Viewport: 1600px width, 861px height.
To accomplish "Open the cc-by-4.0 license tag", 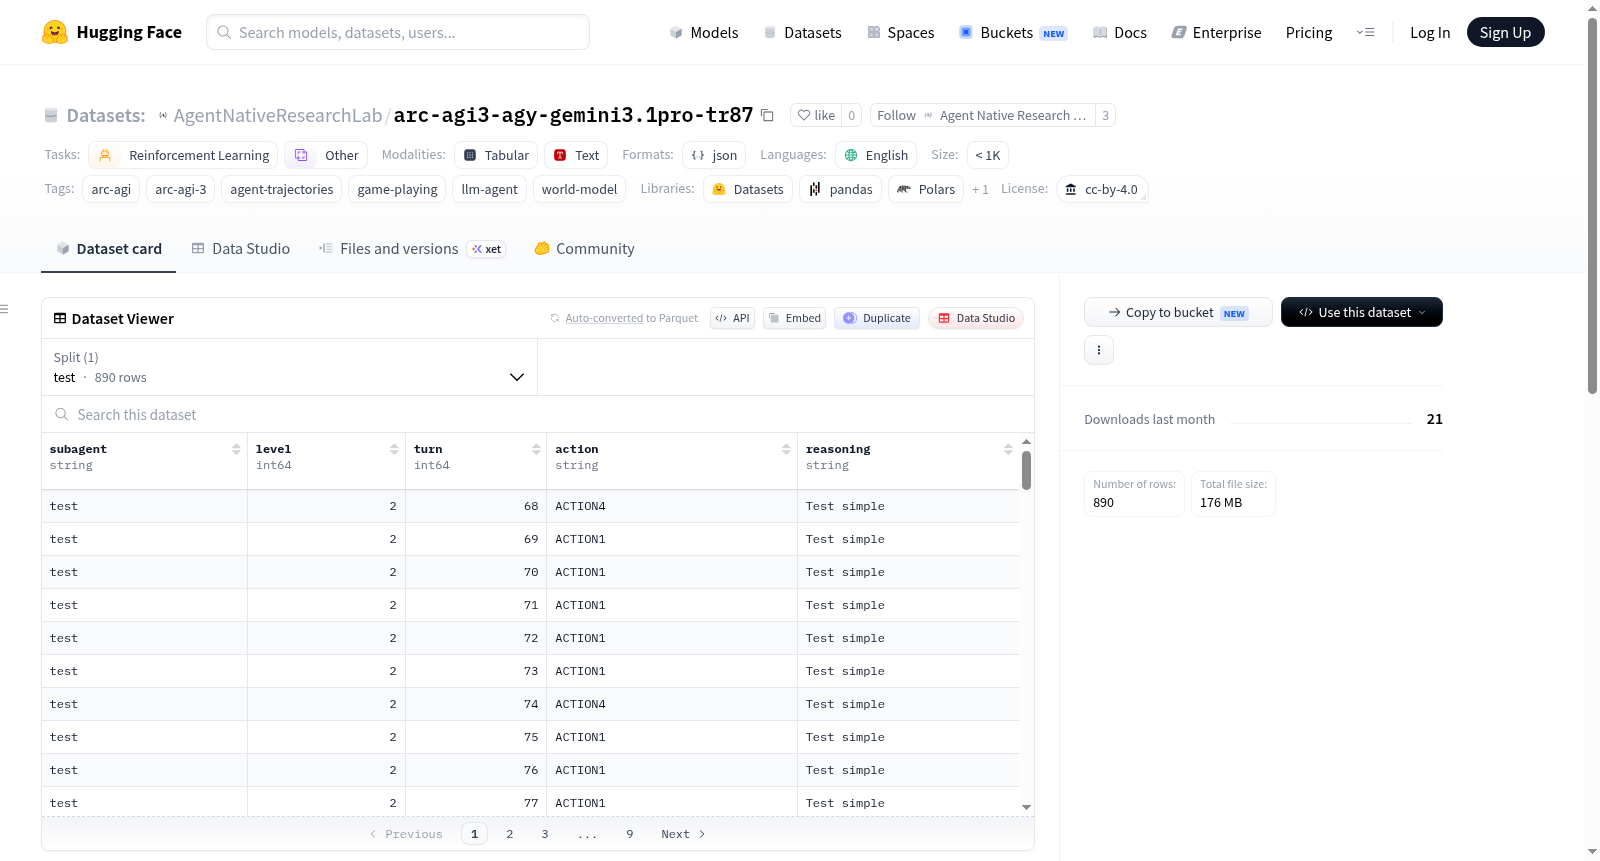I will pyautogui.click(x=1102, y=189).
